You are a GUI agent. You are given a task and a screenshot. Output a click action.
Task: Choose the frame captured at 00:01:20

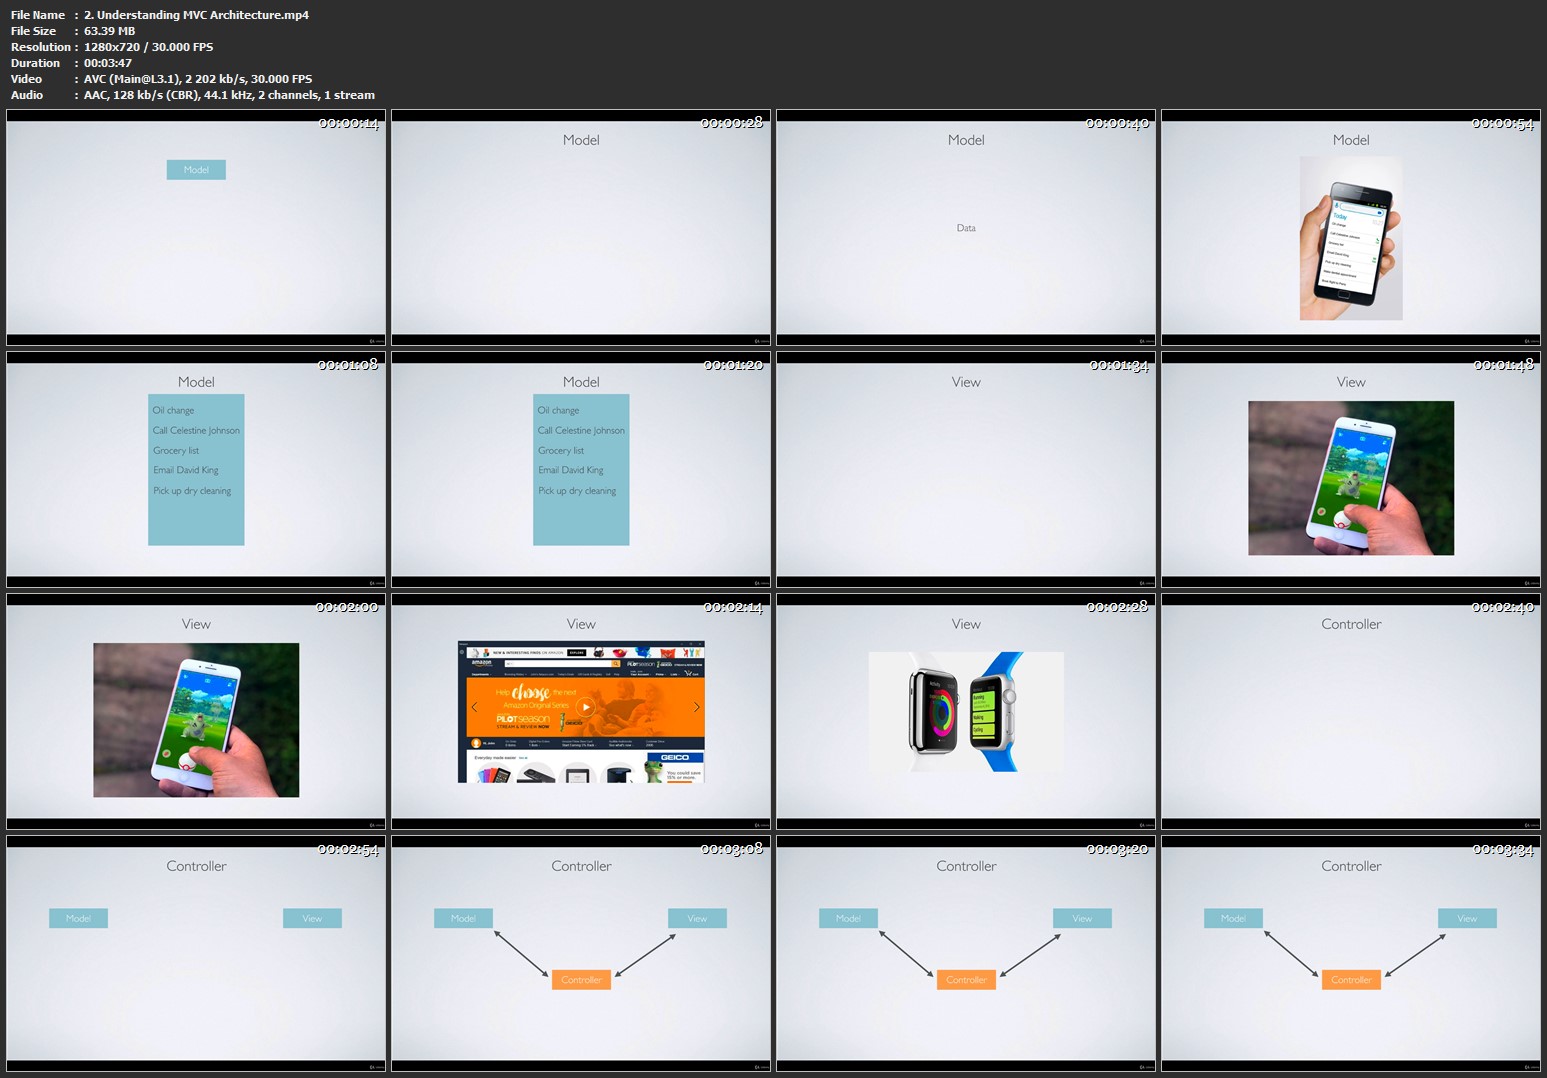(x=581, y=469)
